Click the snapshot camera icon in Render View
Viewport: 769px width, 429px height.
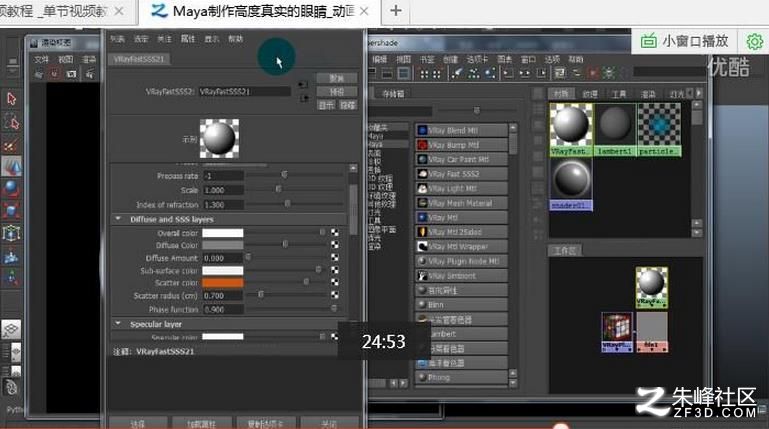(x=72, y=74)
